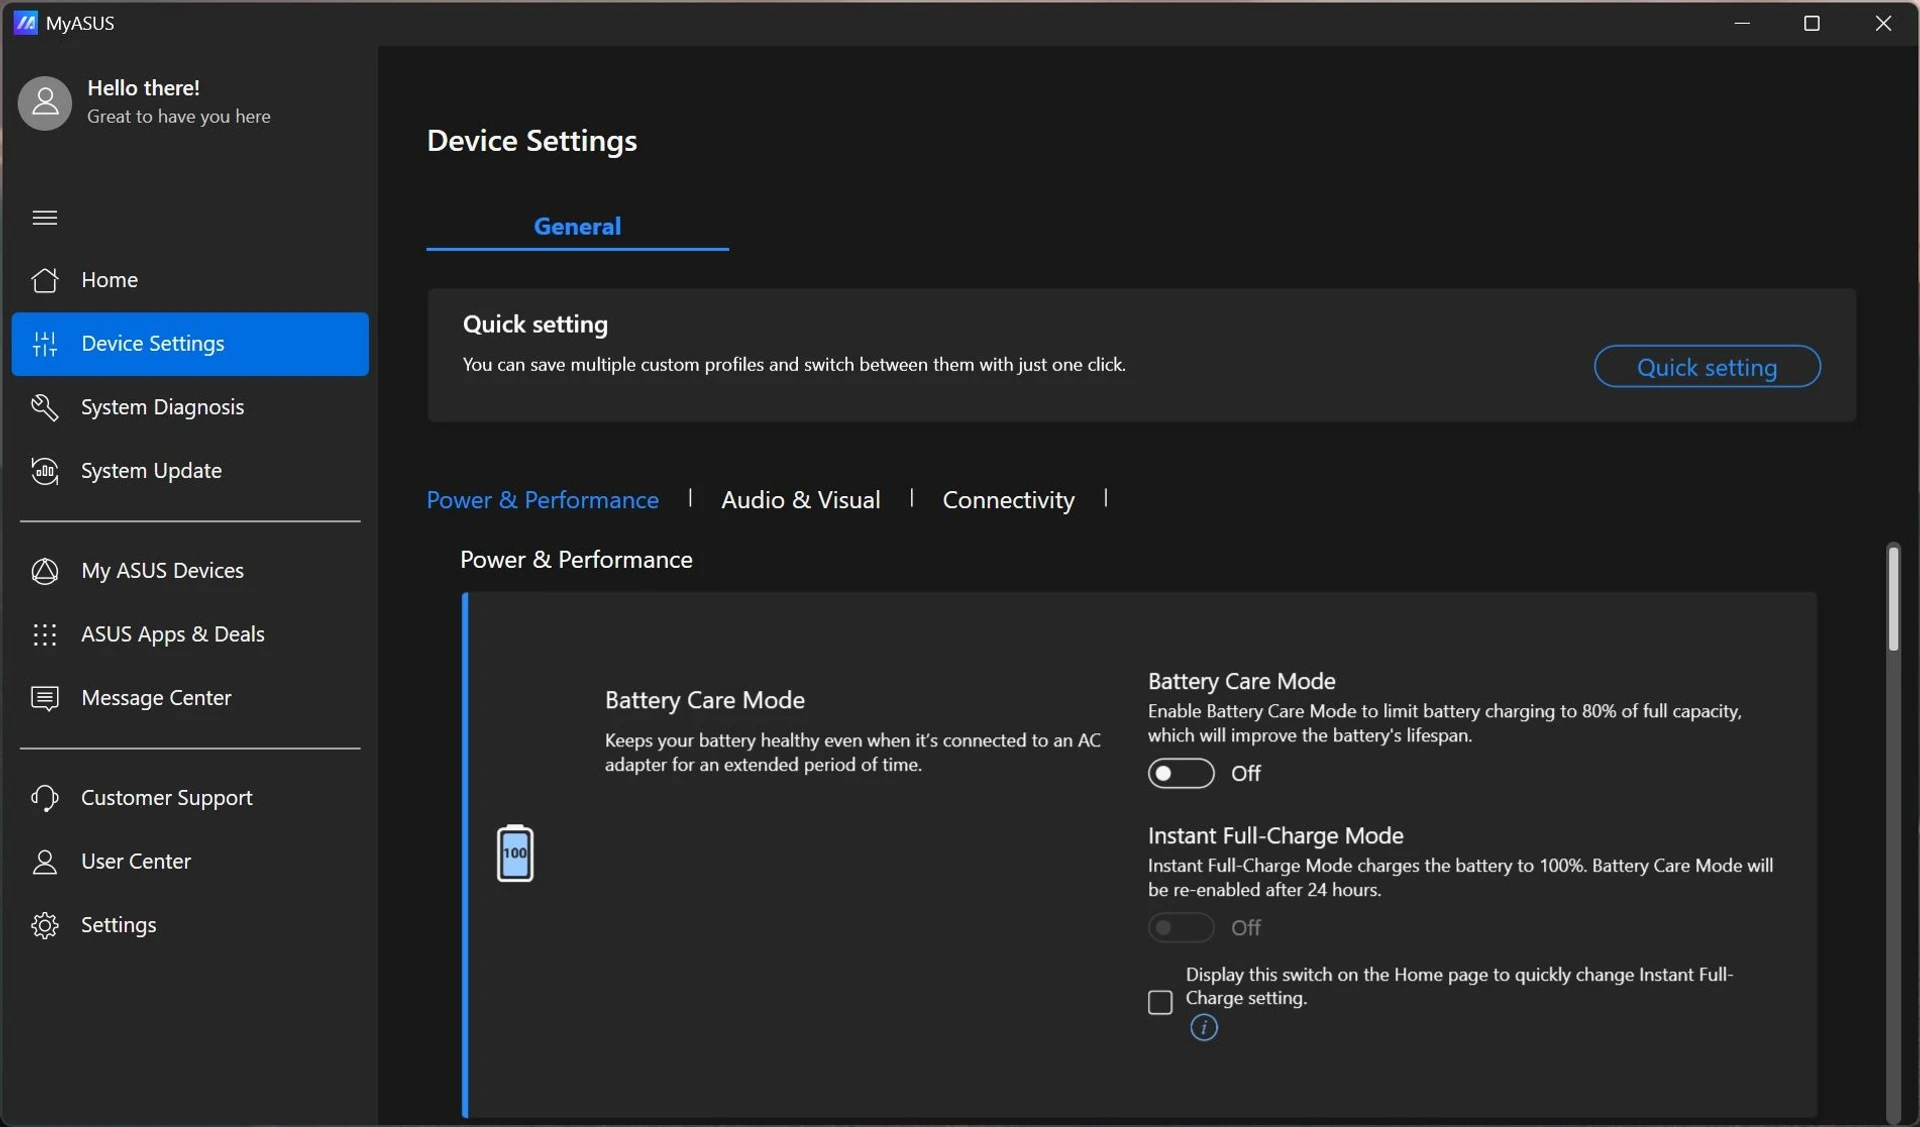Viewport: 1920px width, 1127px height.
Task: Click the info icon under Instant Full-Charge checkbox
Action: pos(1204,1027)
